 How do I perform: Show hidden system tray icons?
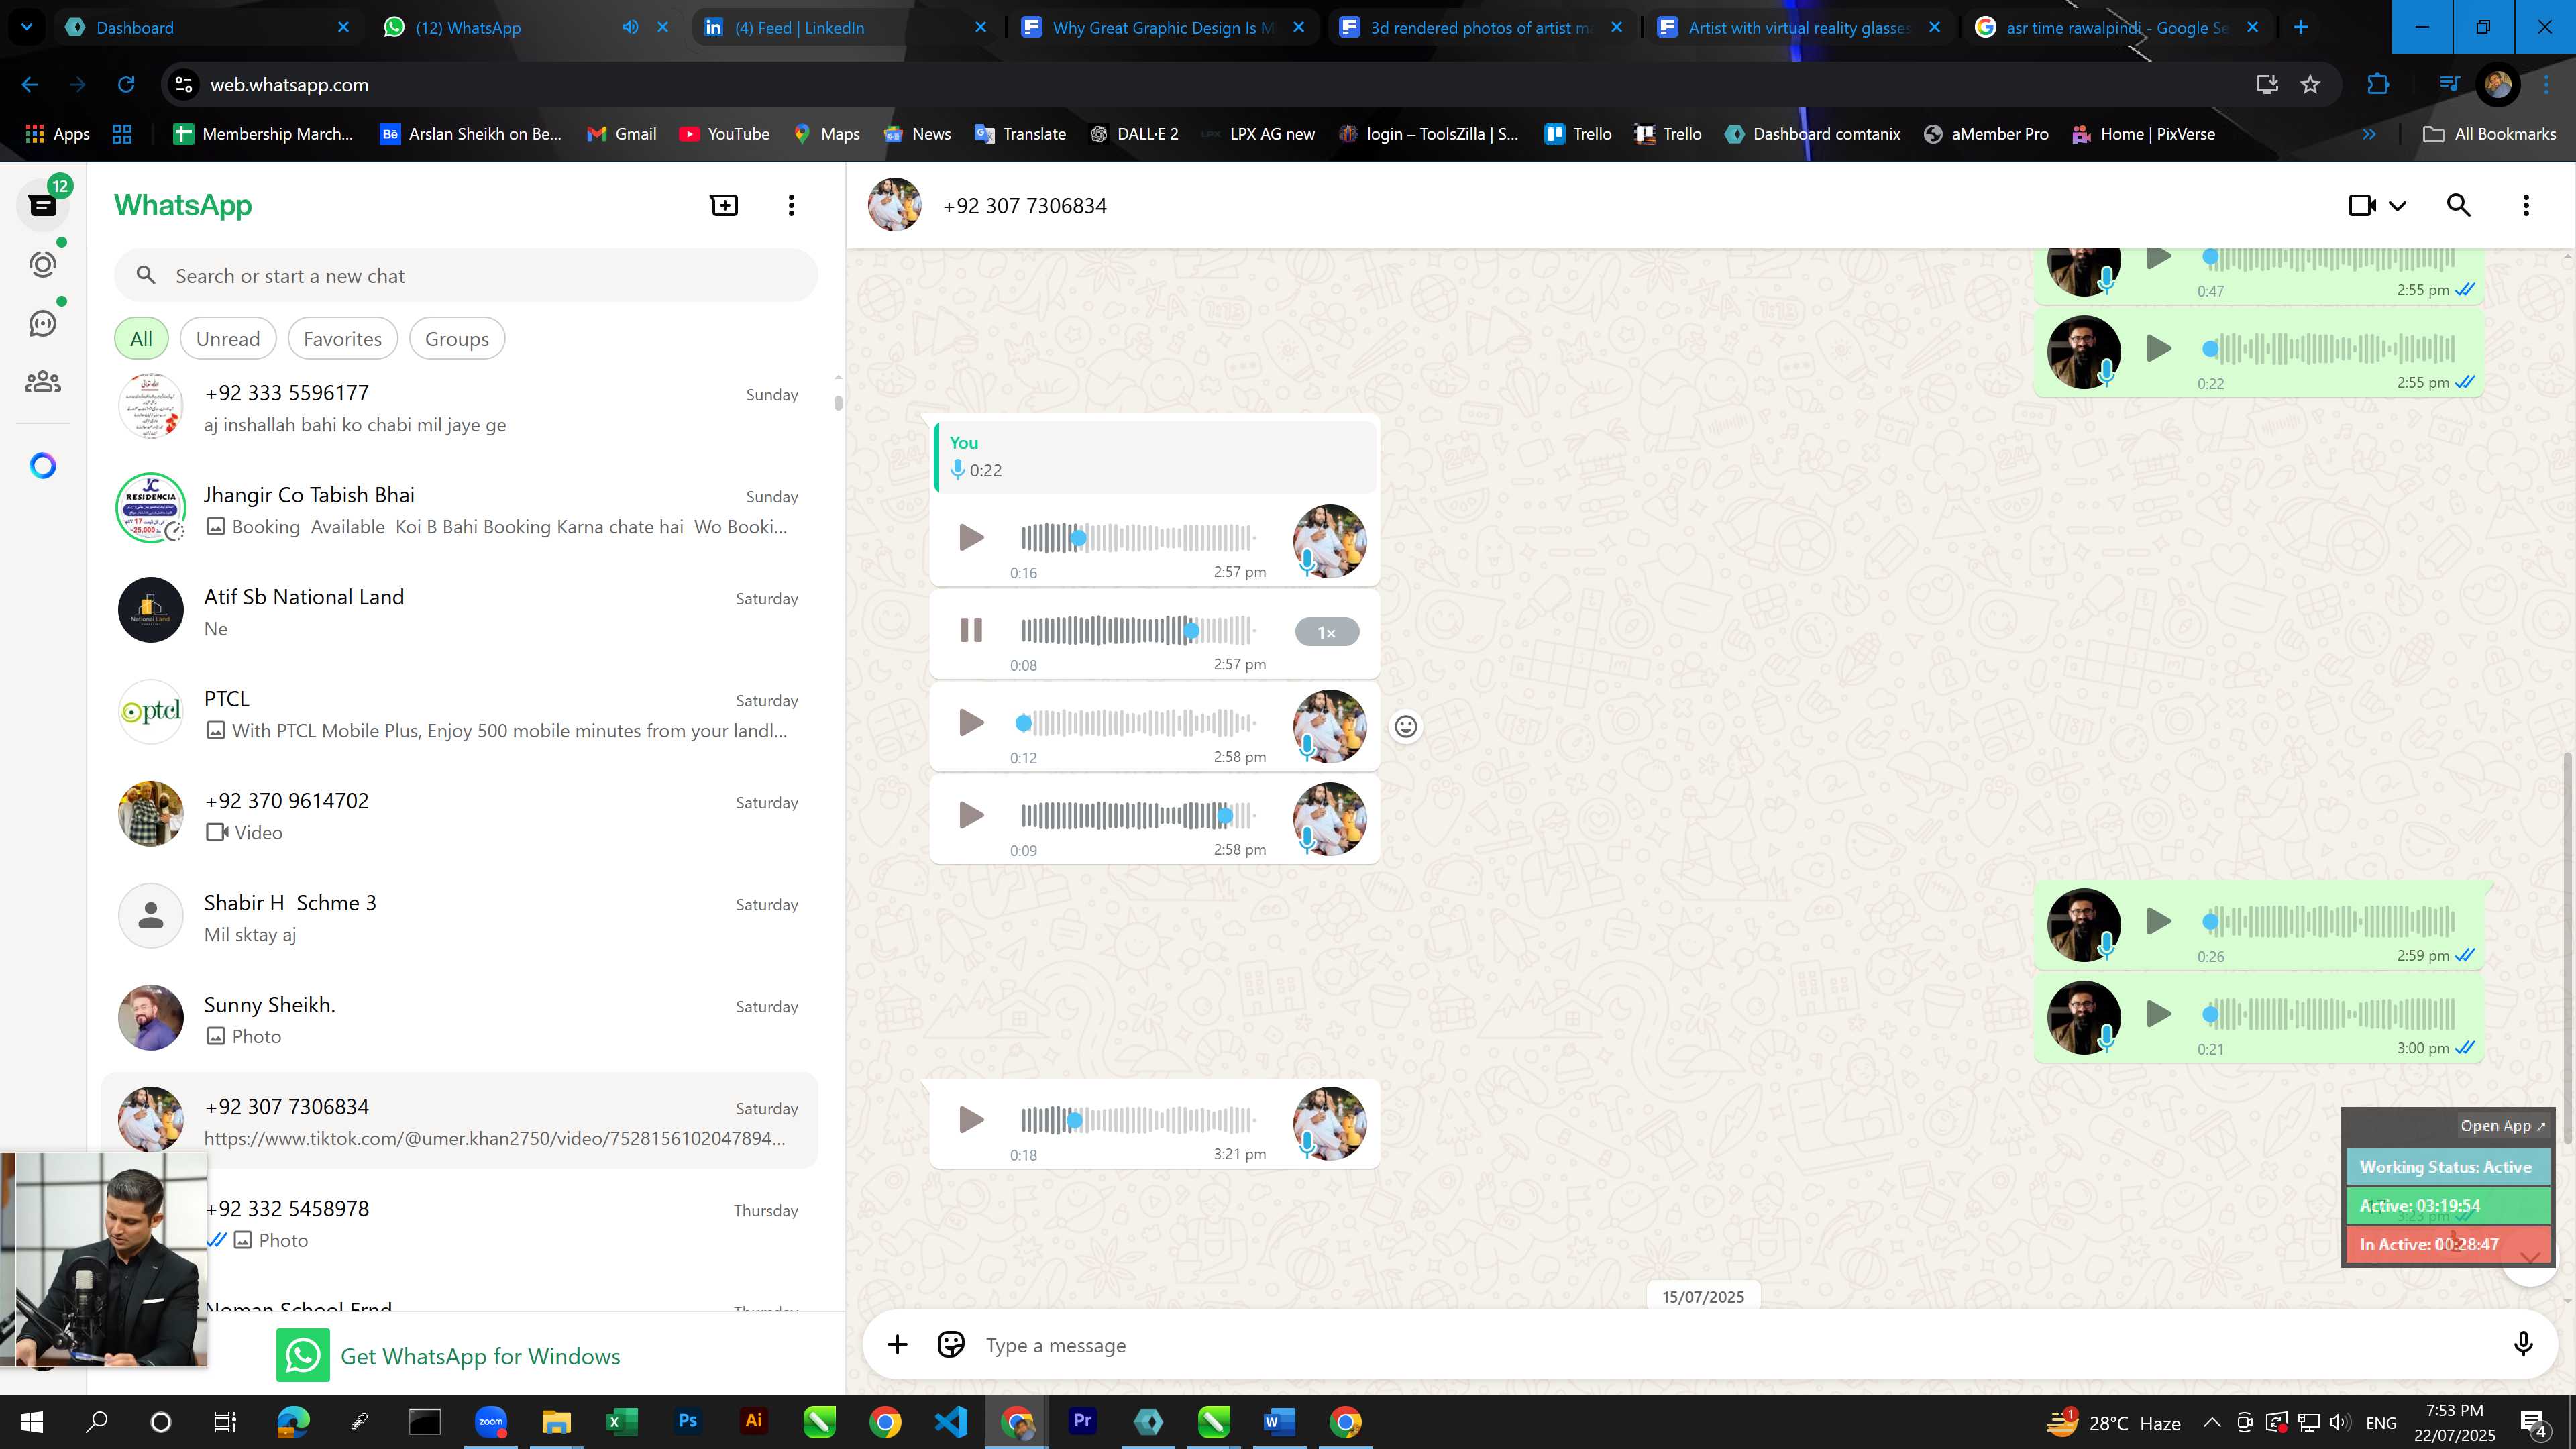pyautogui.click(x=2212, y=1422)
